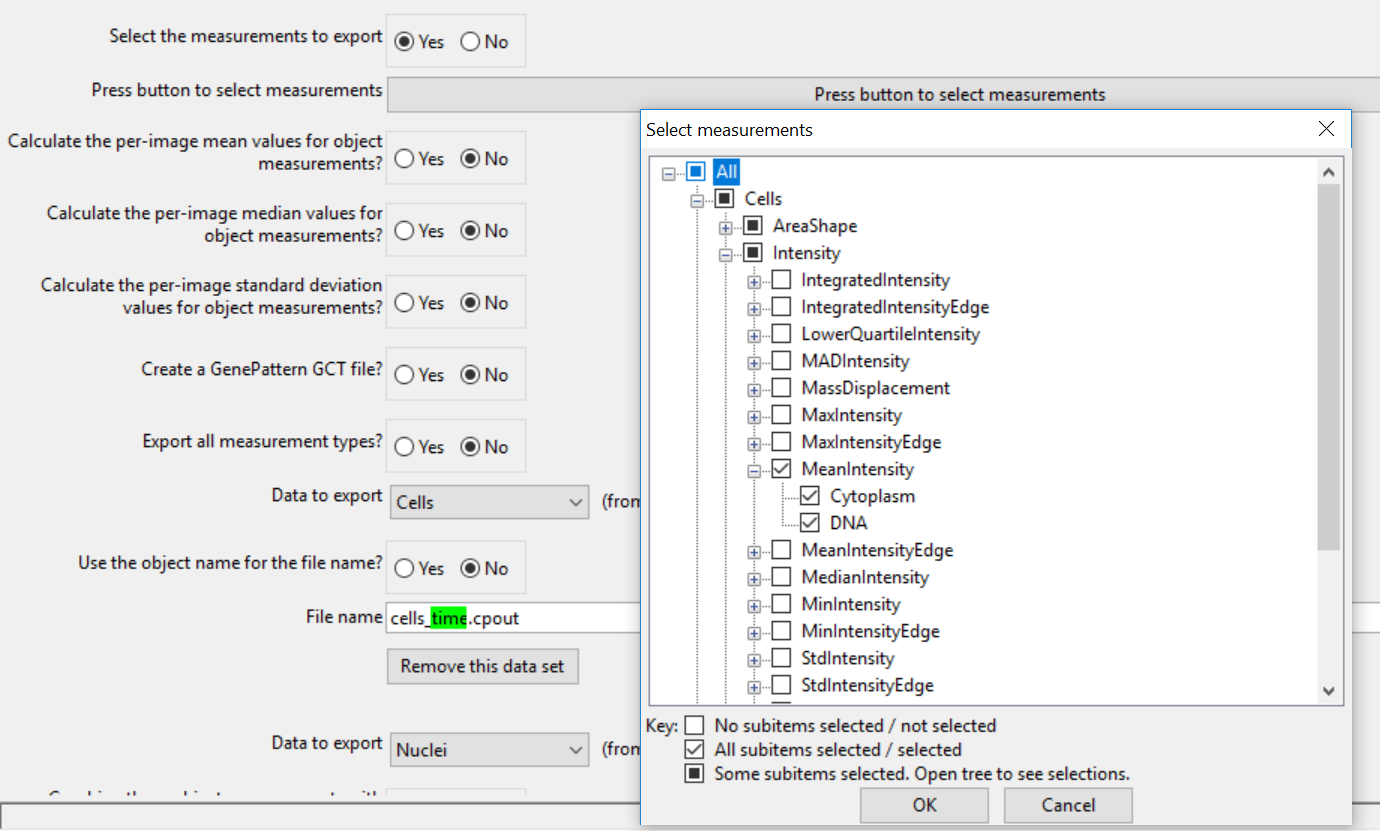The width and height of the screenshot is (1380, 831).
Task: Uncheck the Cytoplasm checkbox under MeanIntensity
Action: [x=810, y=496]
